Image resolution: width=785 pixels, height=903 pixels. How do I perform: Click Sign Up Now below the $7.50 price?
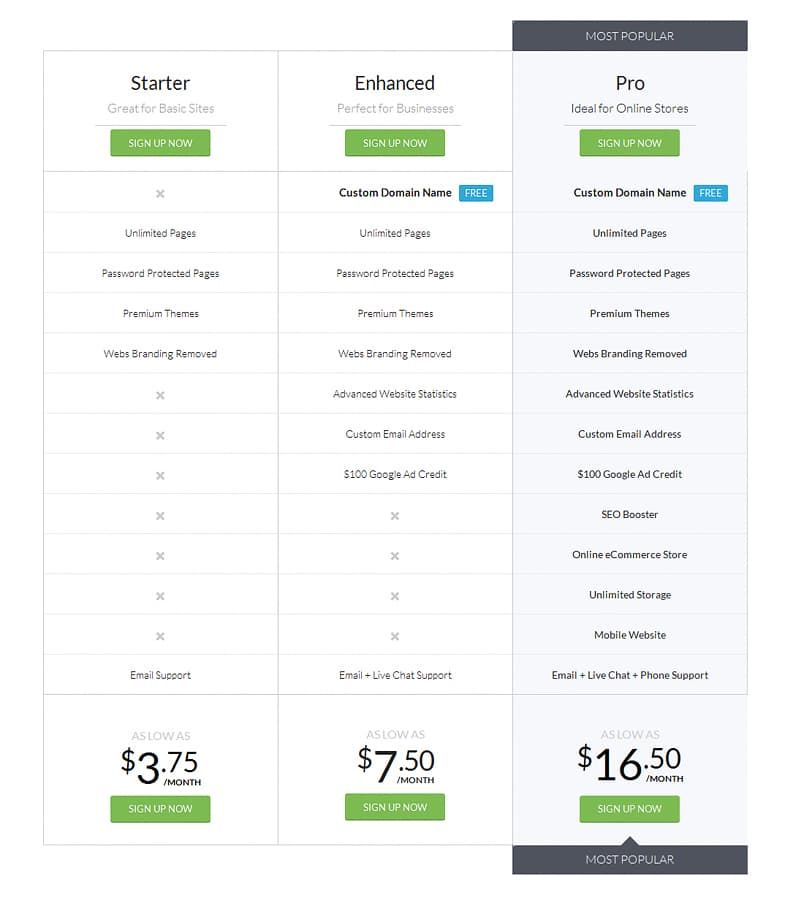tap(395, 807)
